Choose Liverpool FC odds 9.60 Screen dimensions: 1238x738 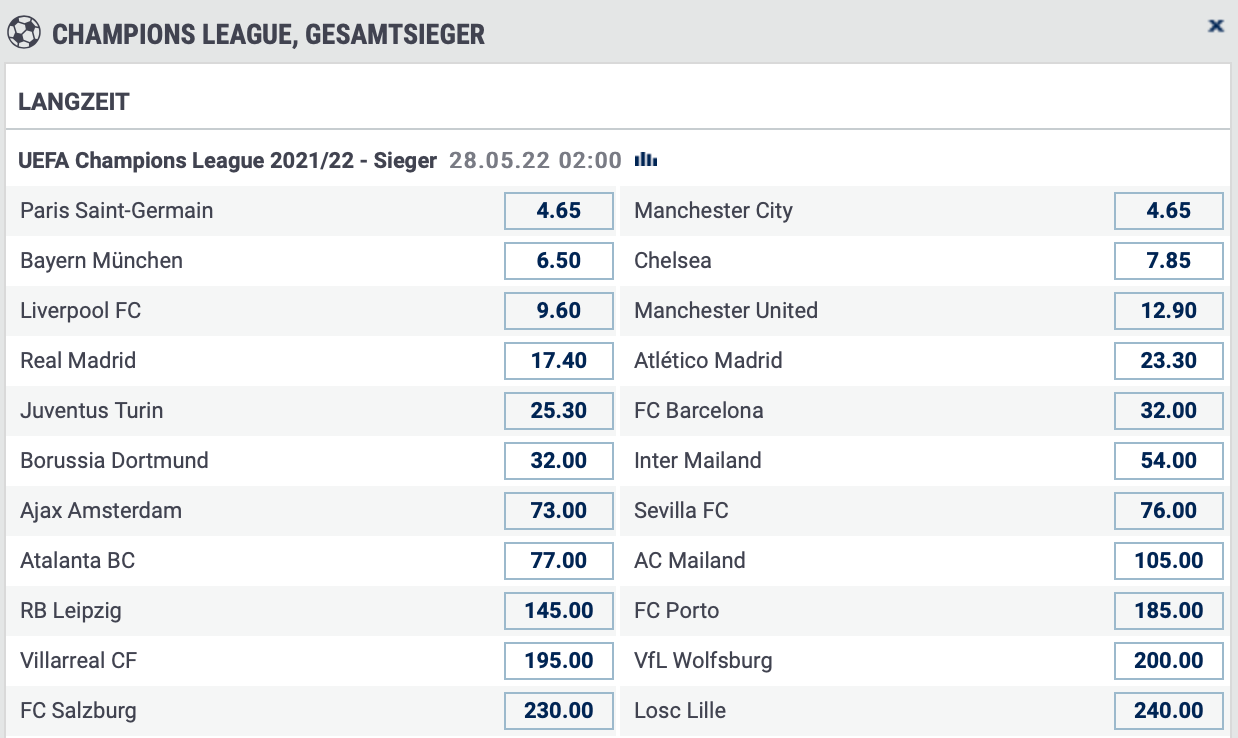558,311
